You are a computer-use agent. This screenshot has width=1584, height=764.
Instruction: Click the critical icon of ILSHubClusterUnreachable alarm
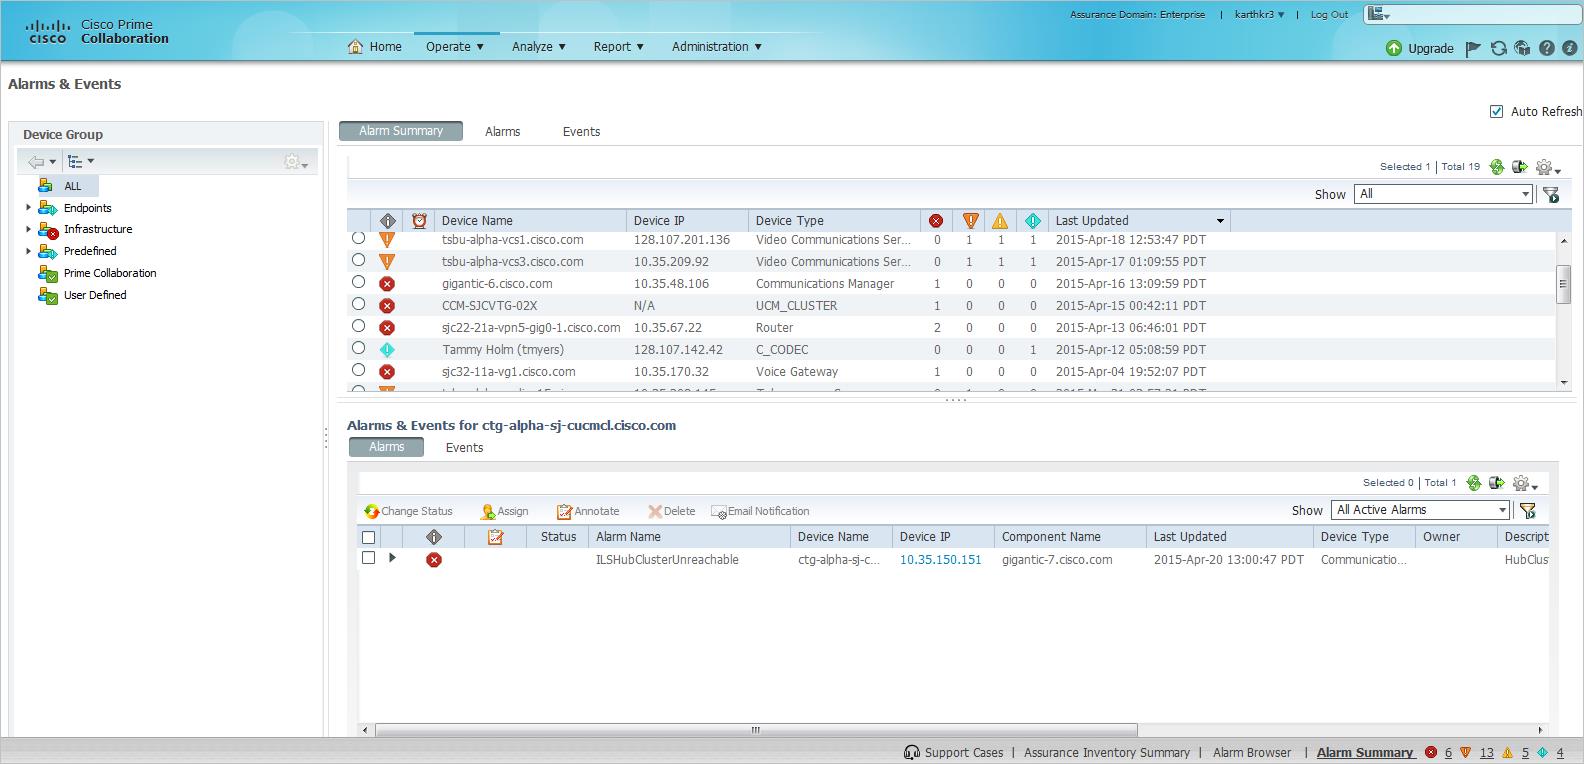pos(434,560)
